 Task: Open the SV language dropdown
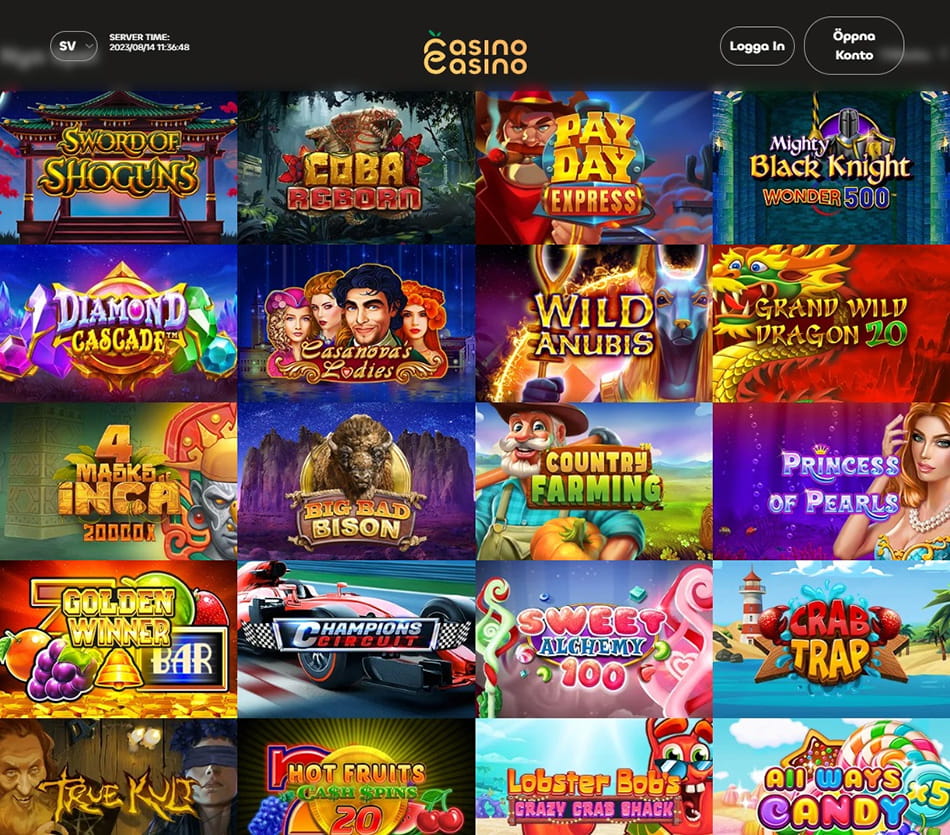point(73,46)
